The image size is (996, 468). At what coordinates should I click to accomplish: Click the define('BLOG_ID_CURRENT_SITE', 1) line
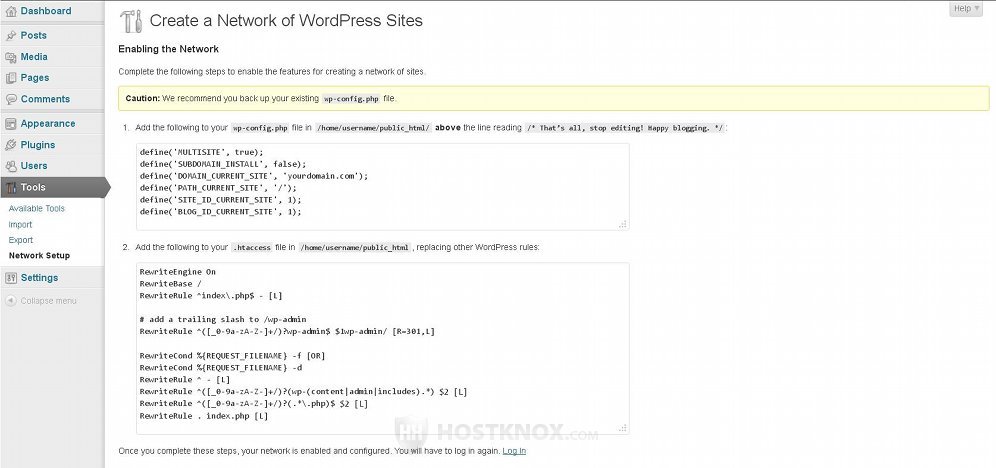tap(220, 211)
